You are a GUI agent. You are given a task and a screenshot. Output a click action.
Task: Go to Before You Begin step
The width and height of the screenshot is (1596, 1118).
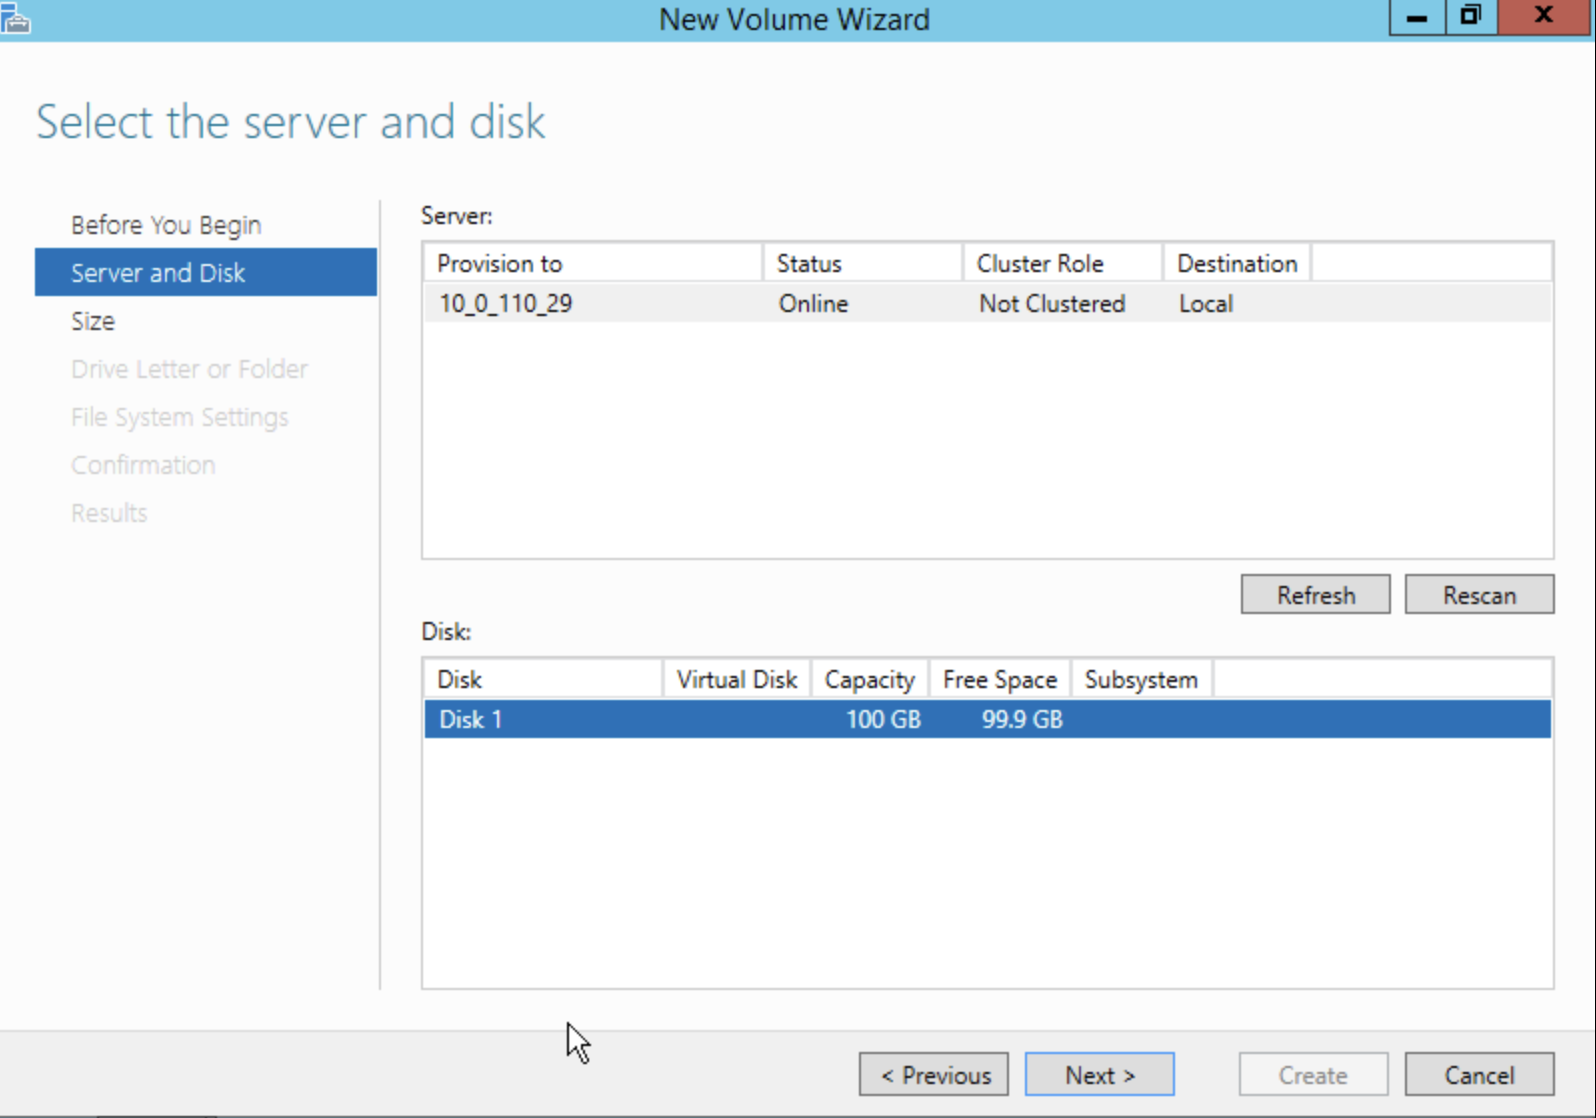[166, 225]
